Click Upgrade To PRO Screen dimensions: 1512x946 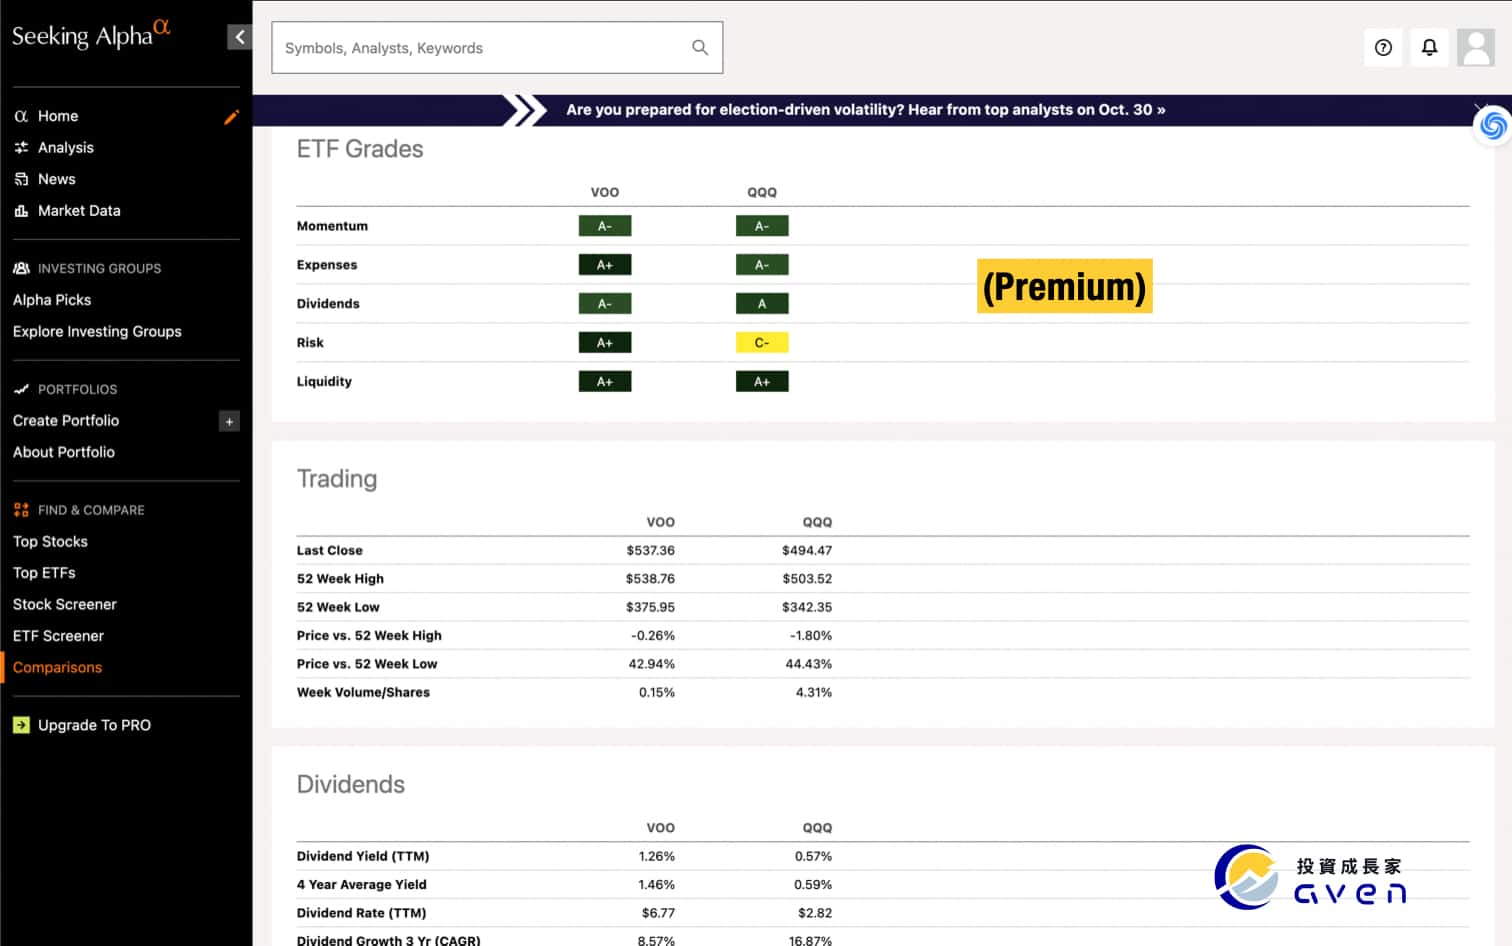coord(94,725)
